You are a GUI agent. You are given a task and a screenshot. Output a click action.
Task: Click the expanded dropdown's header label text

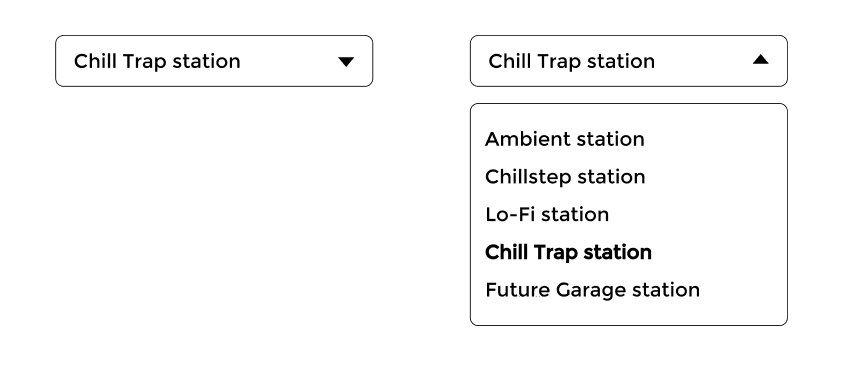(x=572, y=61)
